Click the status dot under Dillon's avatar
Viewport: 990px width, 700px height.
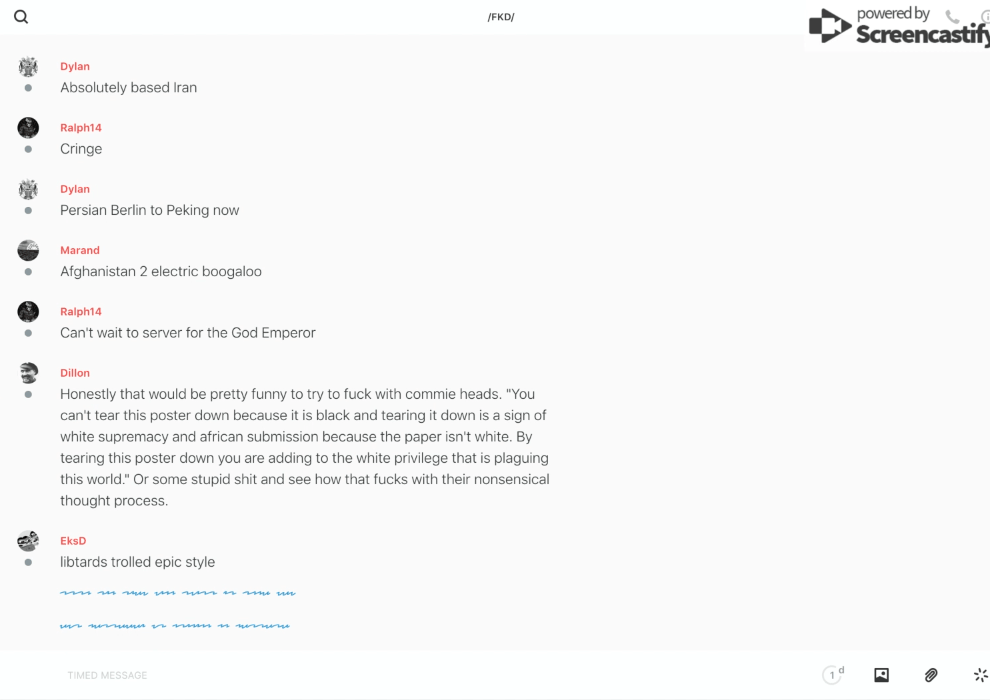[x=28, y=395]
